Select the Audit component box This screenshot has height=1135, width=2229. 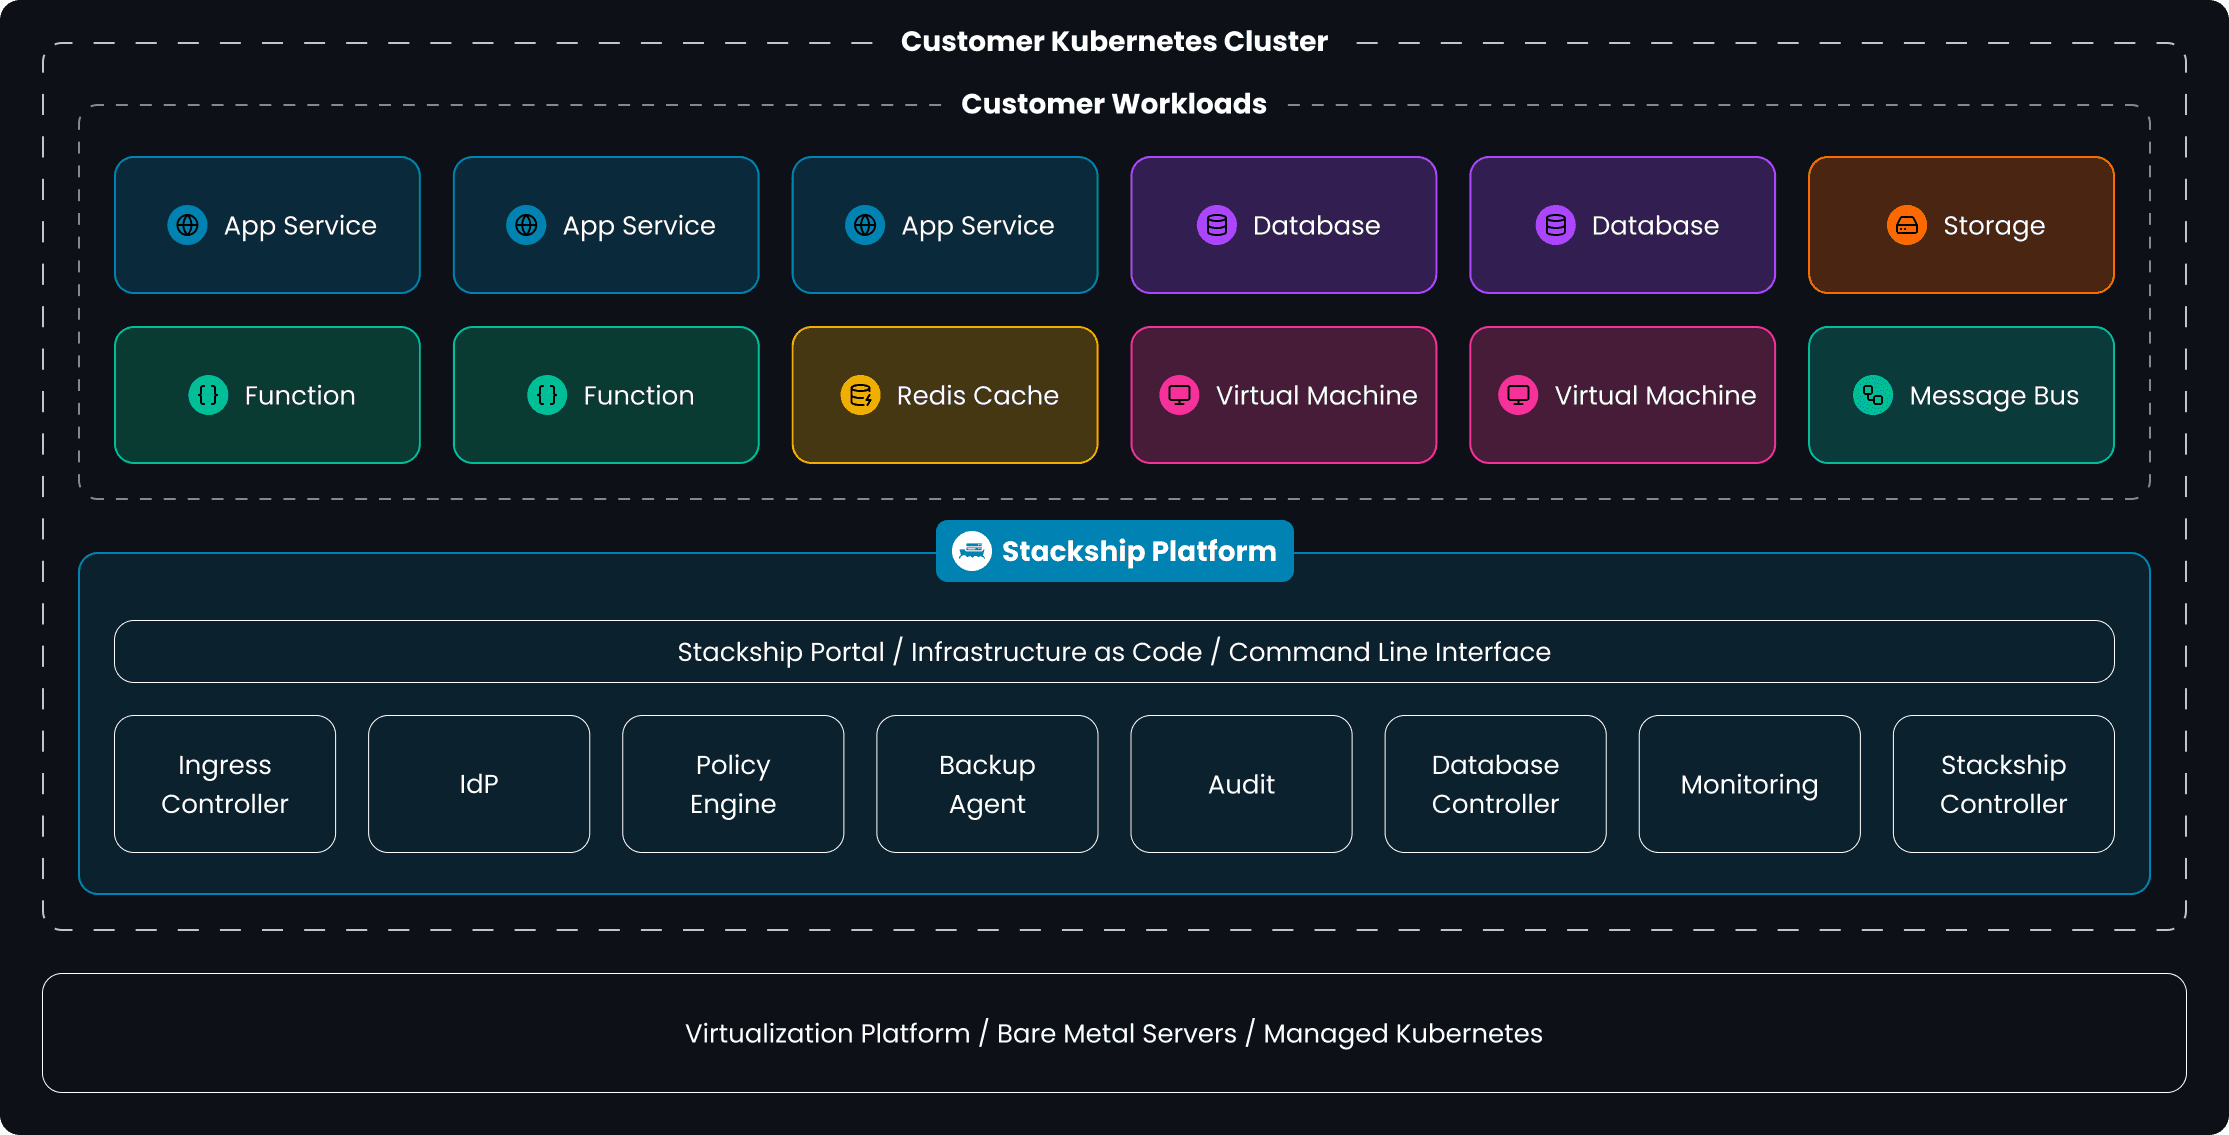(x=1241, y=784)
